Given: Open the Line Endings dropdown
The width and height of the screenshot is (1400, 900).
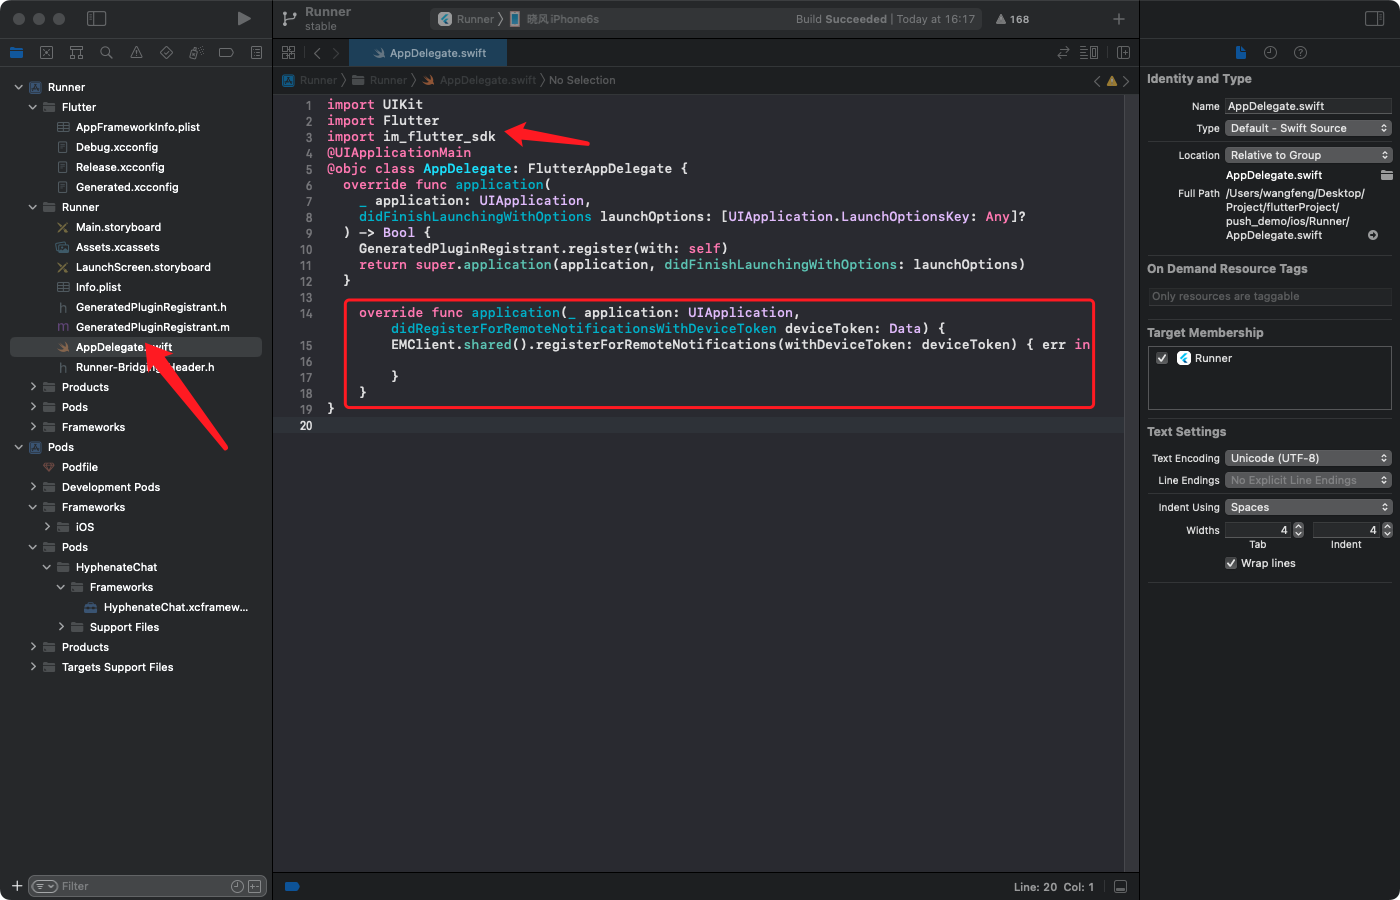Looking at the screenshot, I should pos(1308,480).
